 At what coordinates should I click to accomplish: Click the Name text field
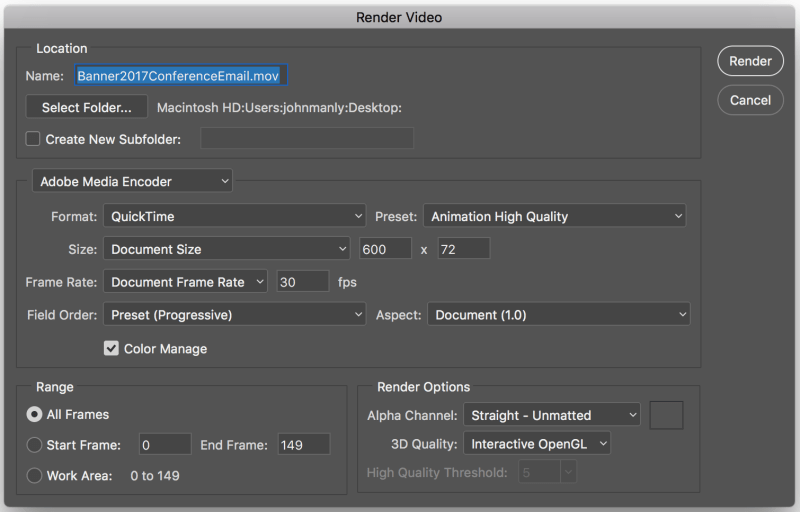[181, 75]
